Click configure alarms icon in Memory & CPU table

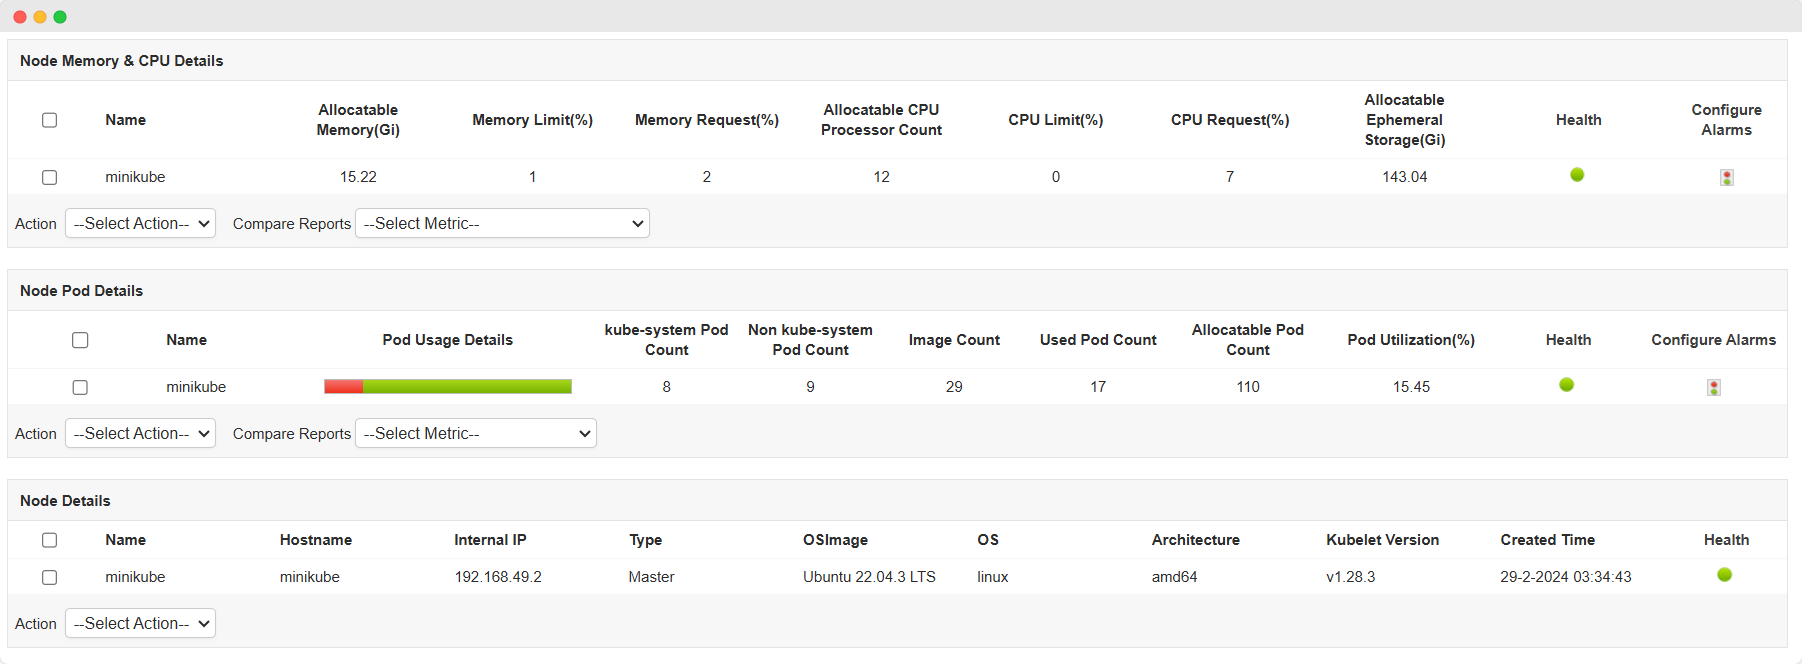point(1726,177)
